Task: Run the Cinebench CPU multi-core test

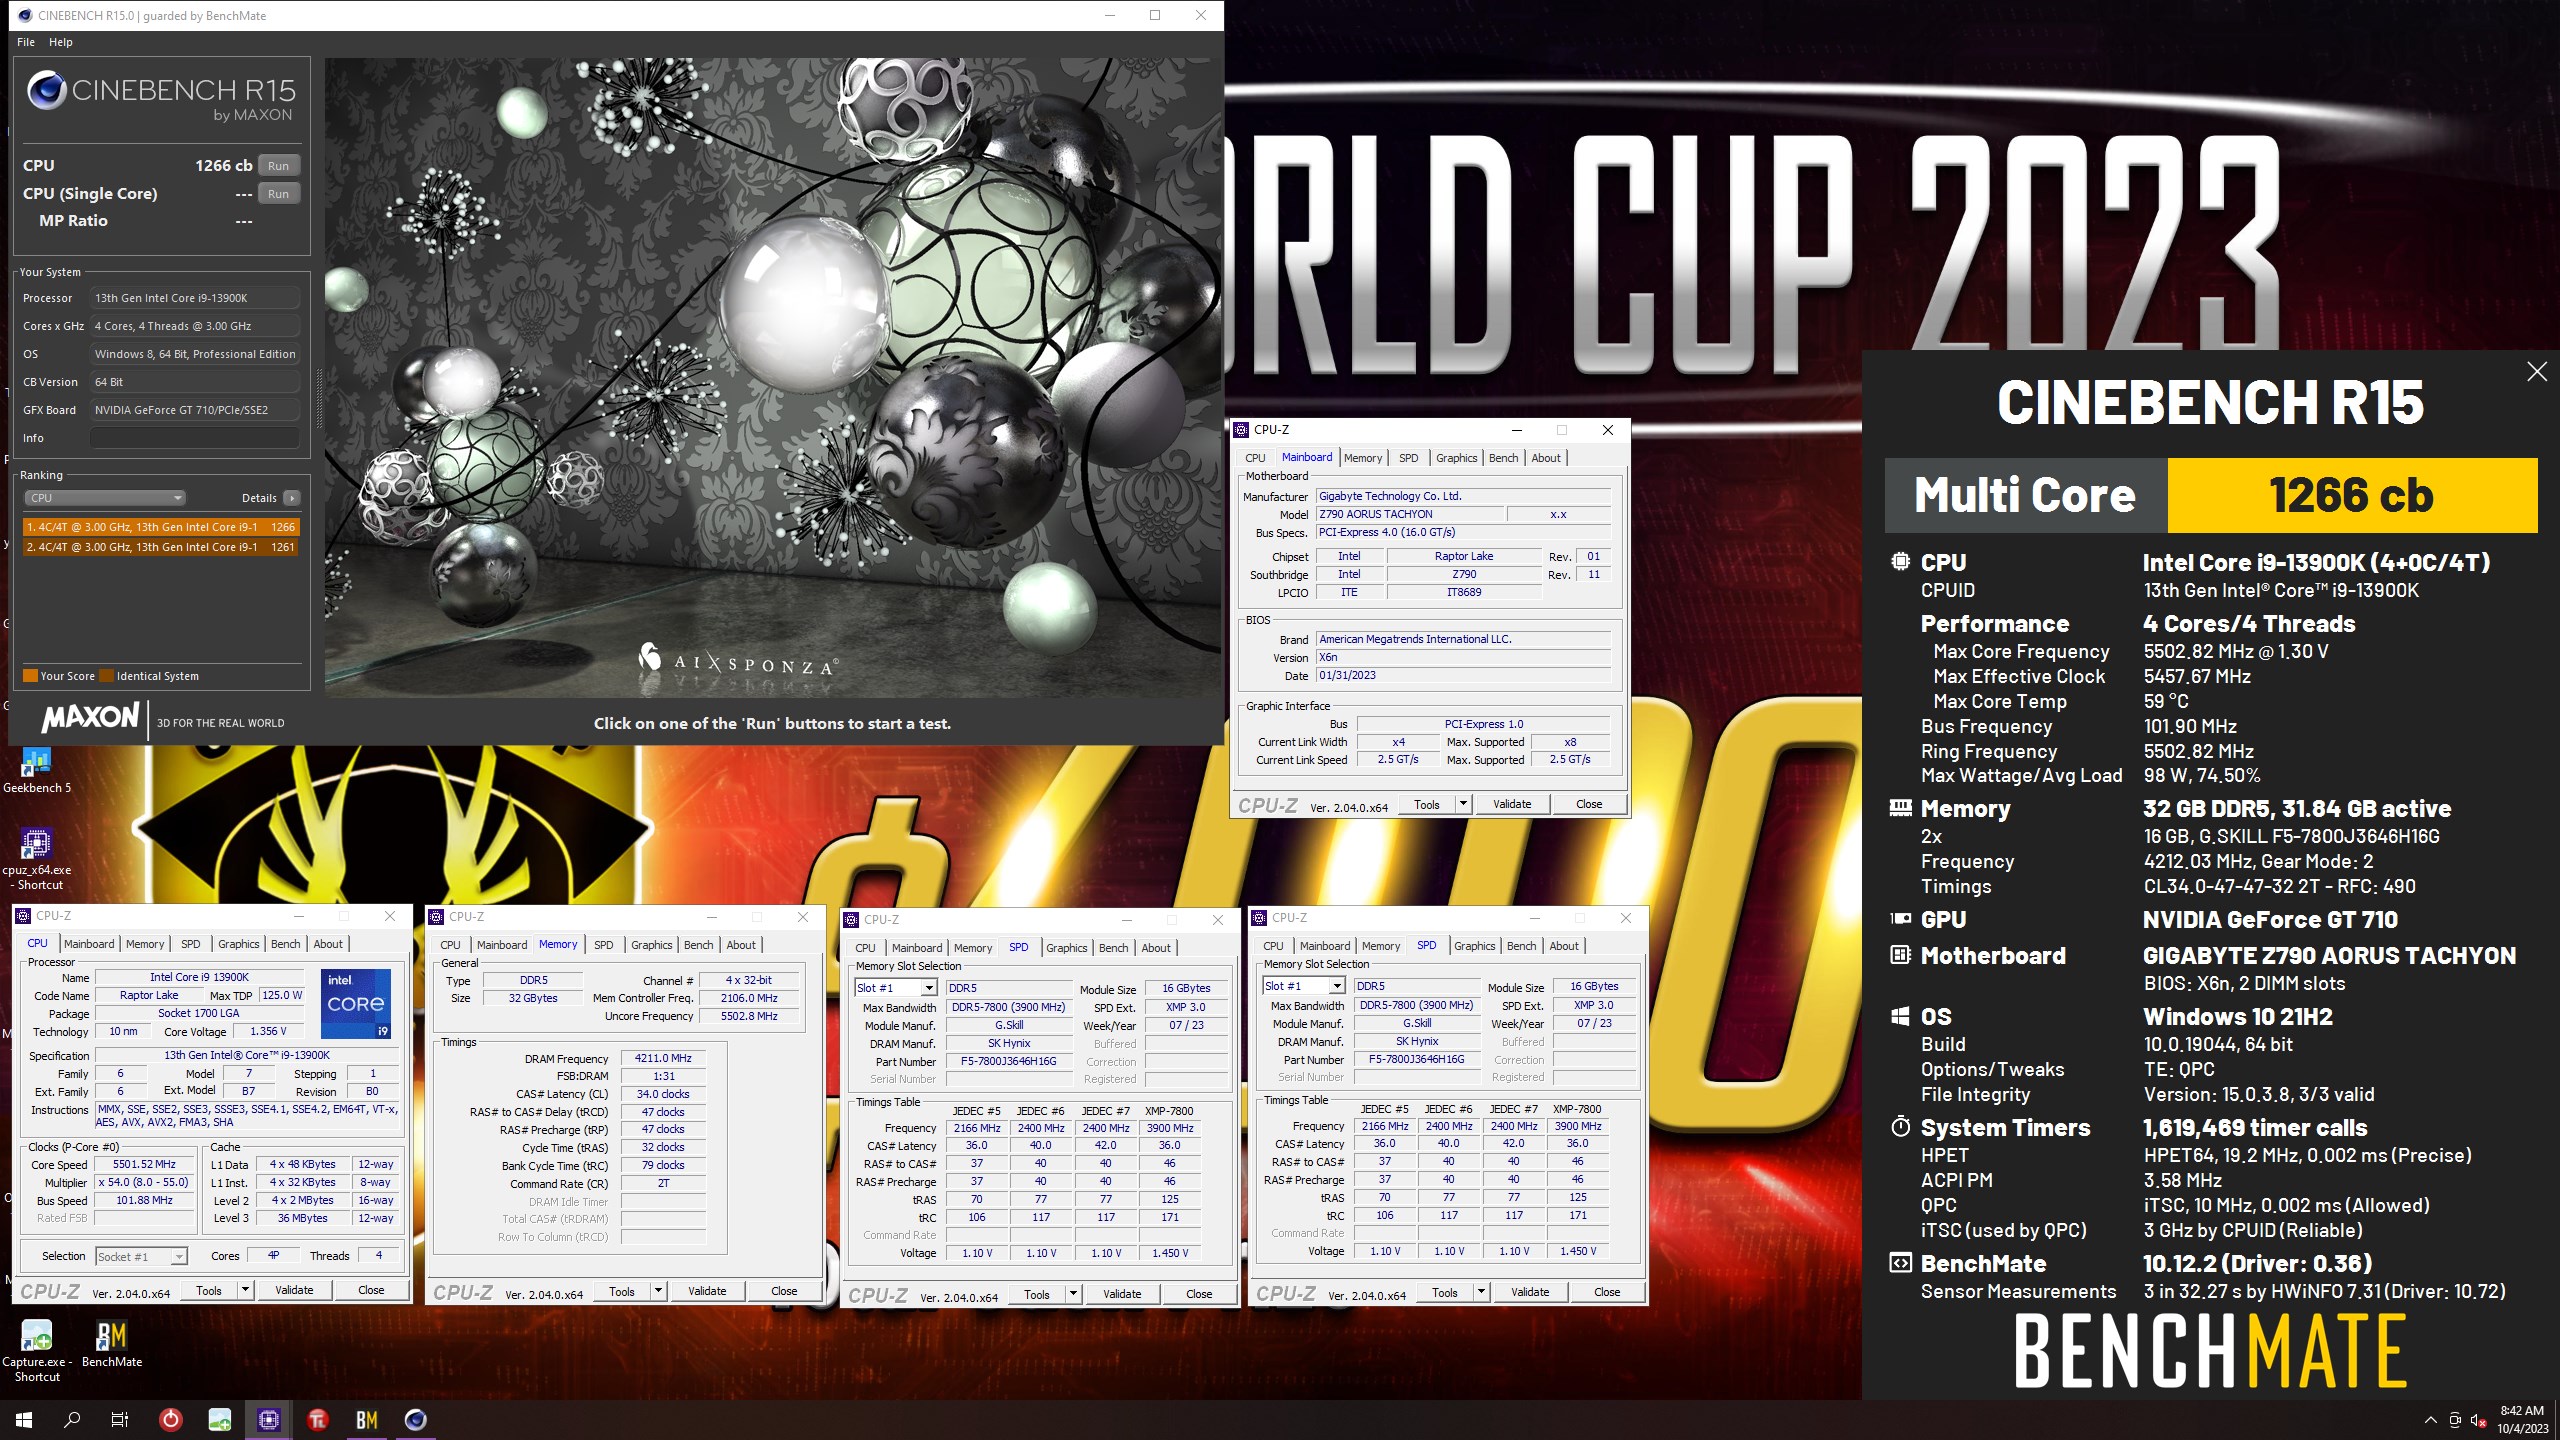Action: 279,166
